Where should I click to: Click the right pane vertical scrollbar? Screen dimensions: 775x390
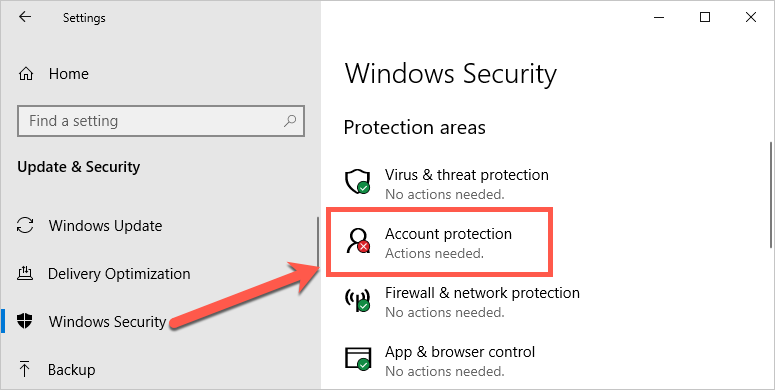[771, 196]
